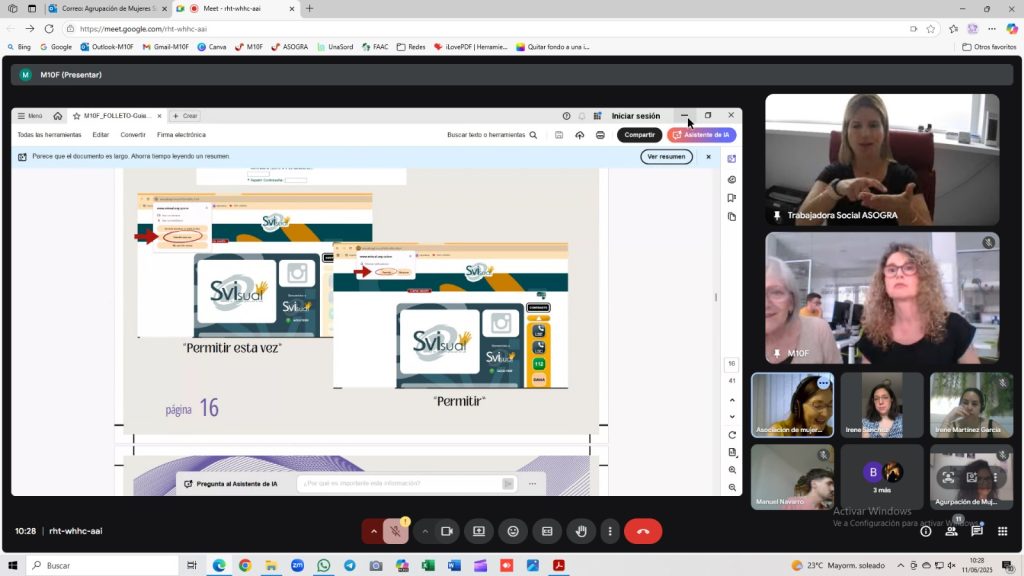Rotate the page view in Acrobat

click(732, 435)
